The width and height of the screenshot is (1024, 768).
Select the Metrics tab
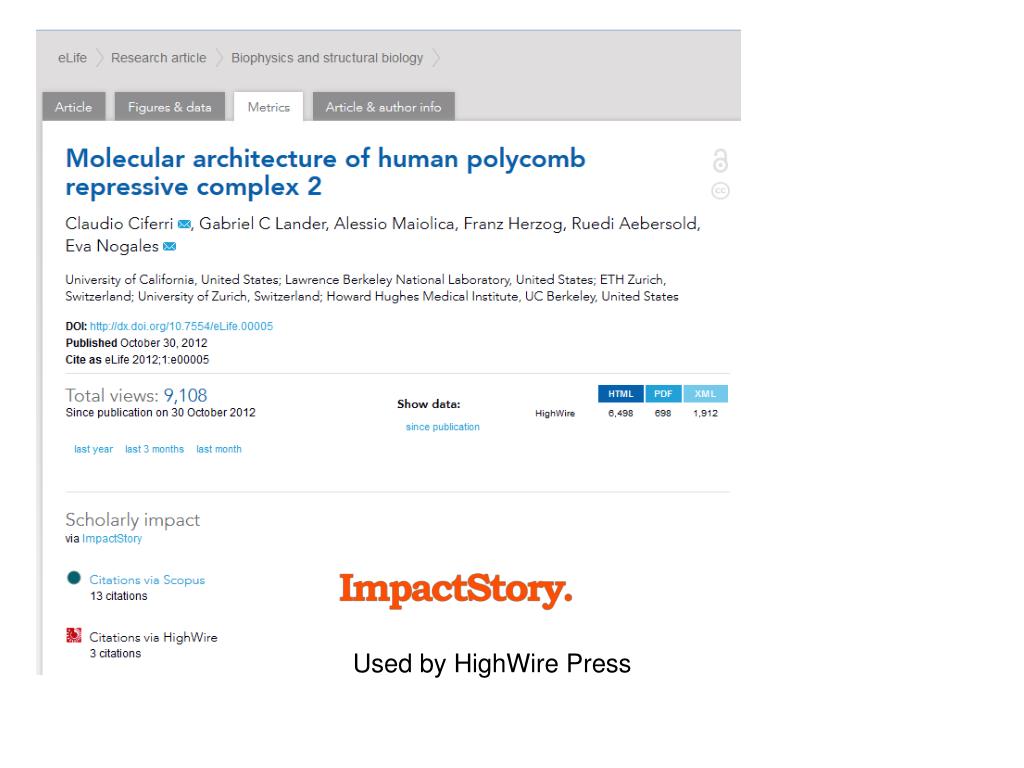(x=268, y=106)
